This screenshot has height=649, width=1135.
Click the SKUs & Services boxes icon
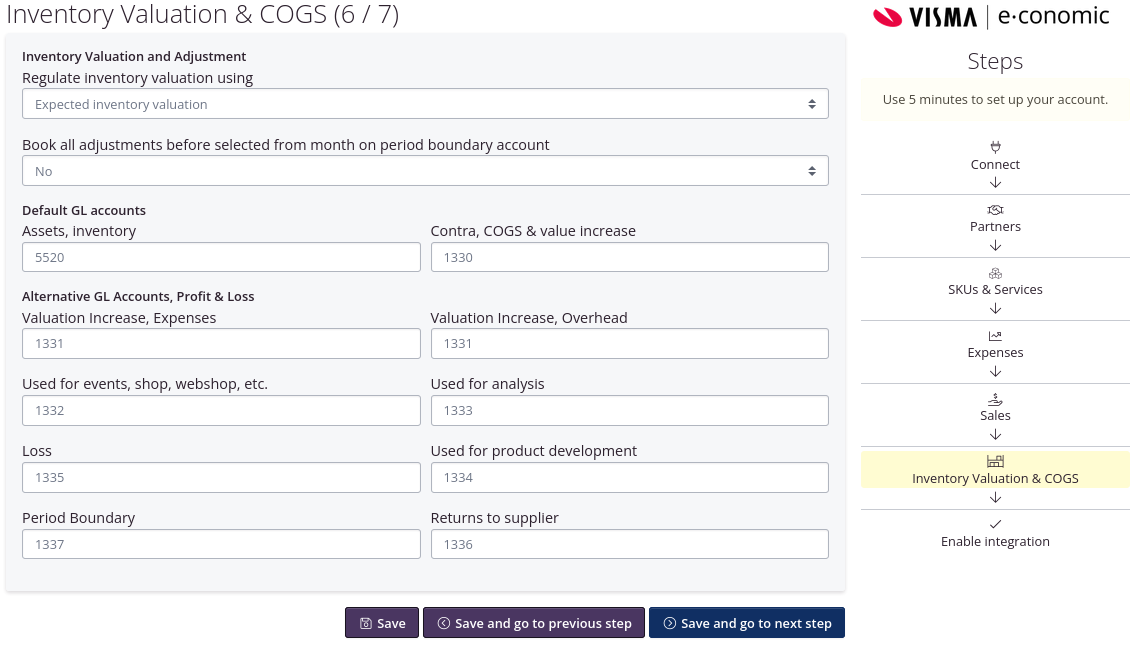pyautogui.click(x=995, y=273)
